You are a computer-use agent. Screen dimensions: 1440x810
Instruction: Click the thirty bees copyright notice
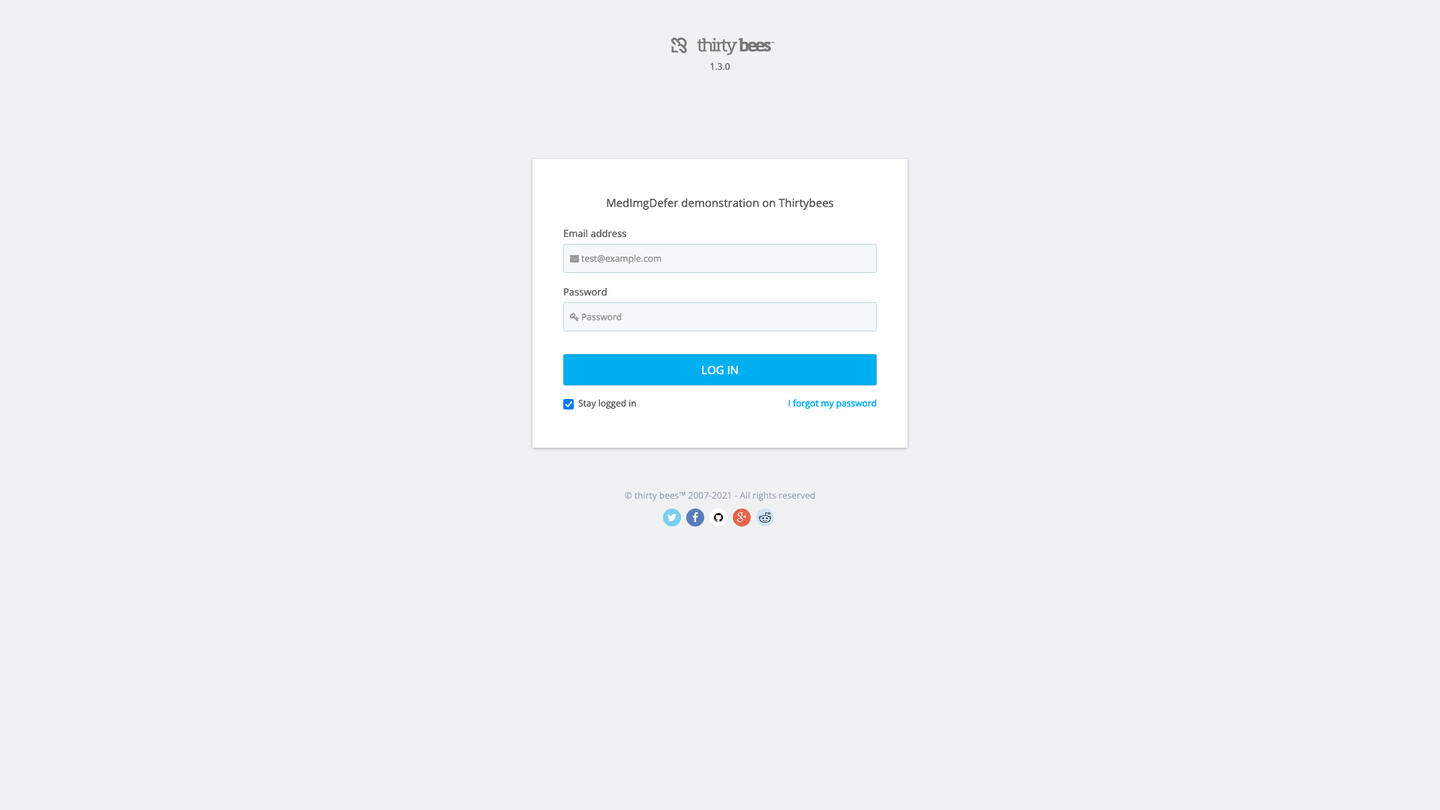point(720,495)
